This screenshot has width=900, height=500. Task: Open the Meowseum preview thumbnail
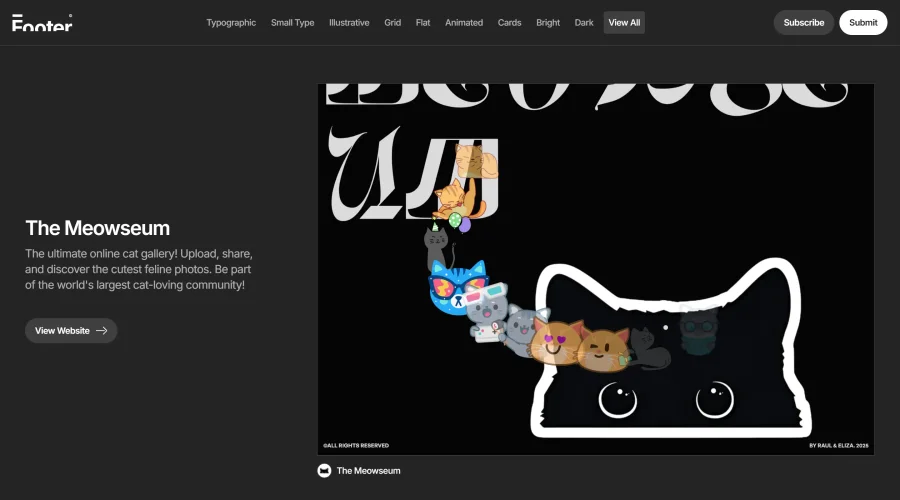pyautogui.click(x=596, y=269)
